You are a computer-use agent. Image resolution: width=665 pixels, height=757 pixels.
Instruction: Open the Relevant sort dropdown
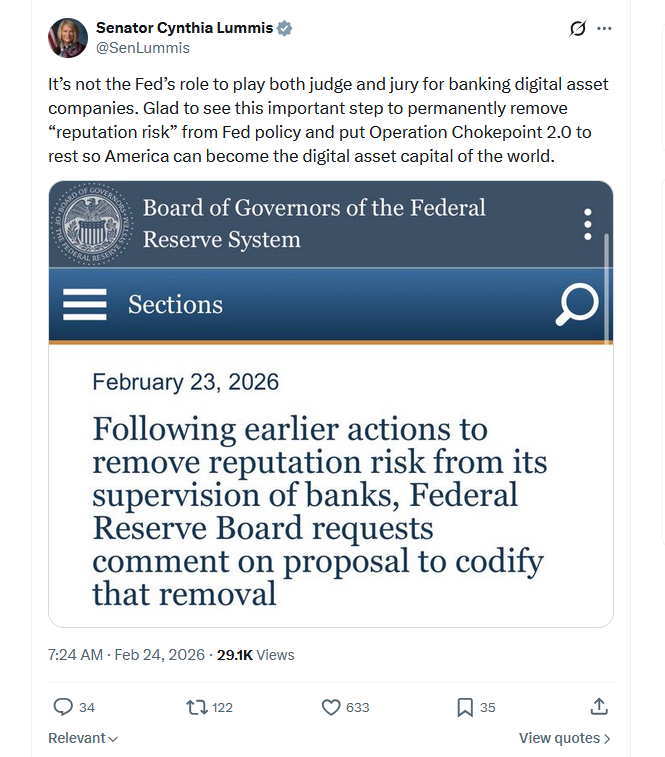[x=83, y=738]
